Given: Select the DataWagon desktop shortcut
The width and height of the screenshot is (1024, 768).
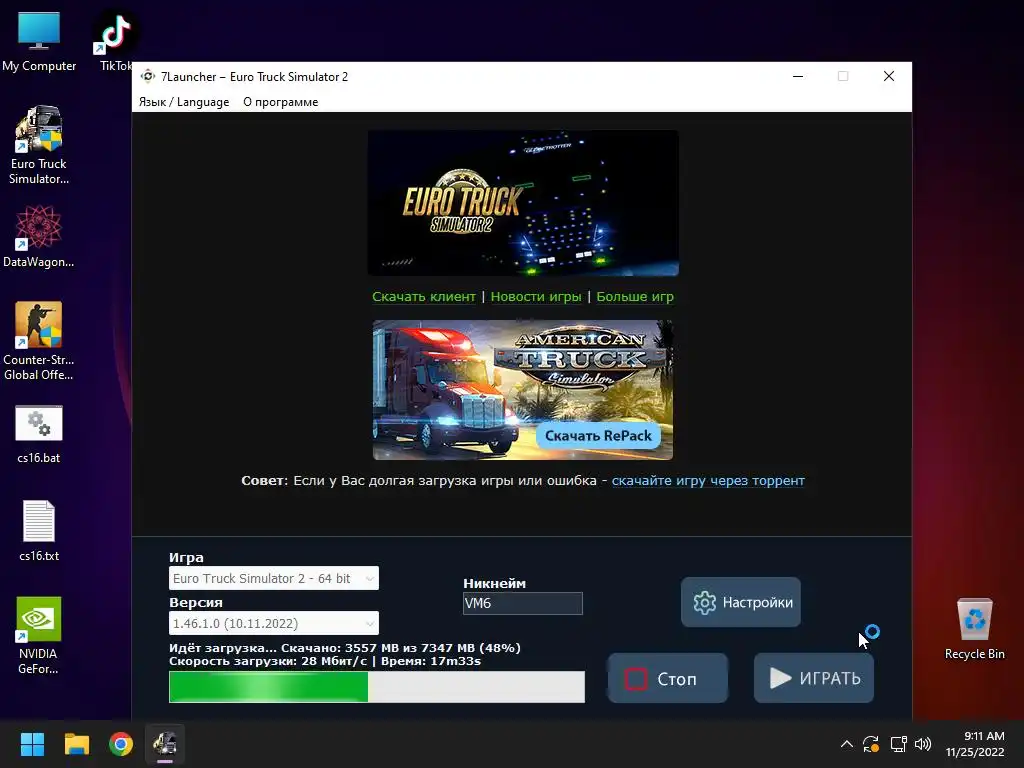Looking at the screenshot, I should pos(39,236).
